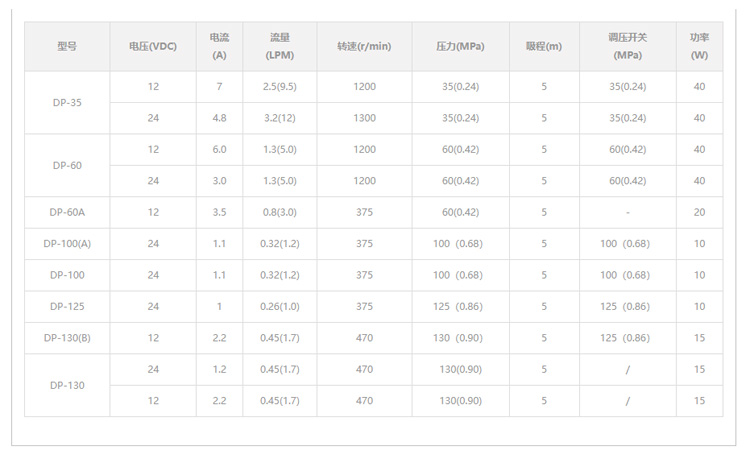Select the DP-35 model cell
This screenshot has height=462, width=750.
click(x=67, y=102)
